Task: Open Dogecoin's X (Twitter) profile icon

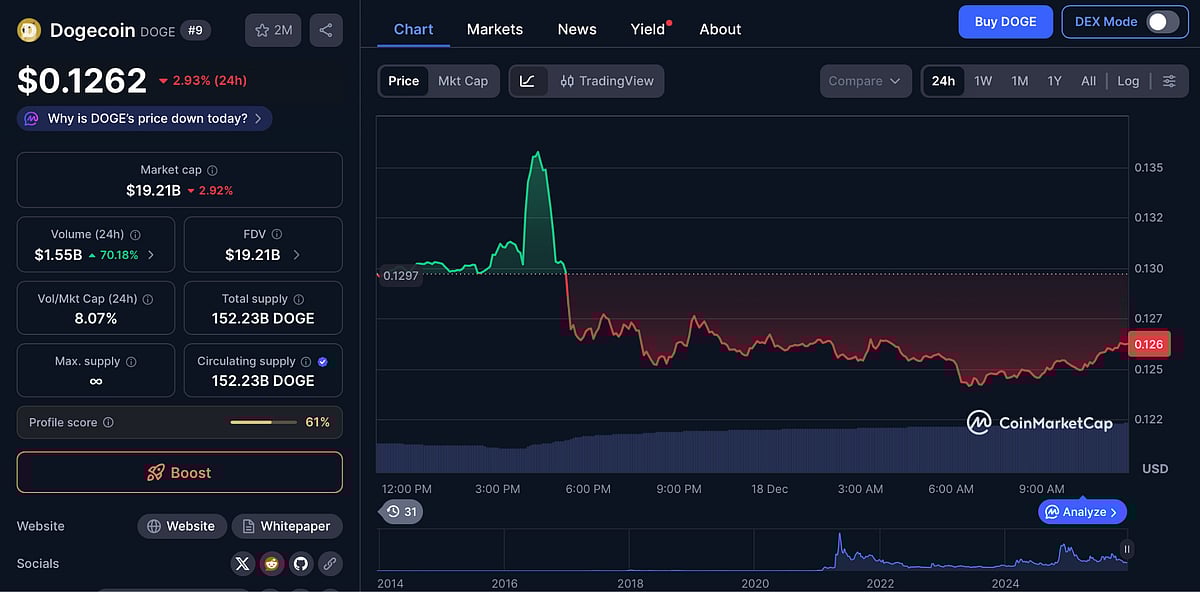Action: [x=242, y=563]
